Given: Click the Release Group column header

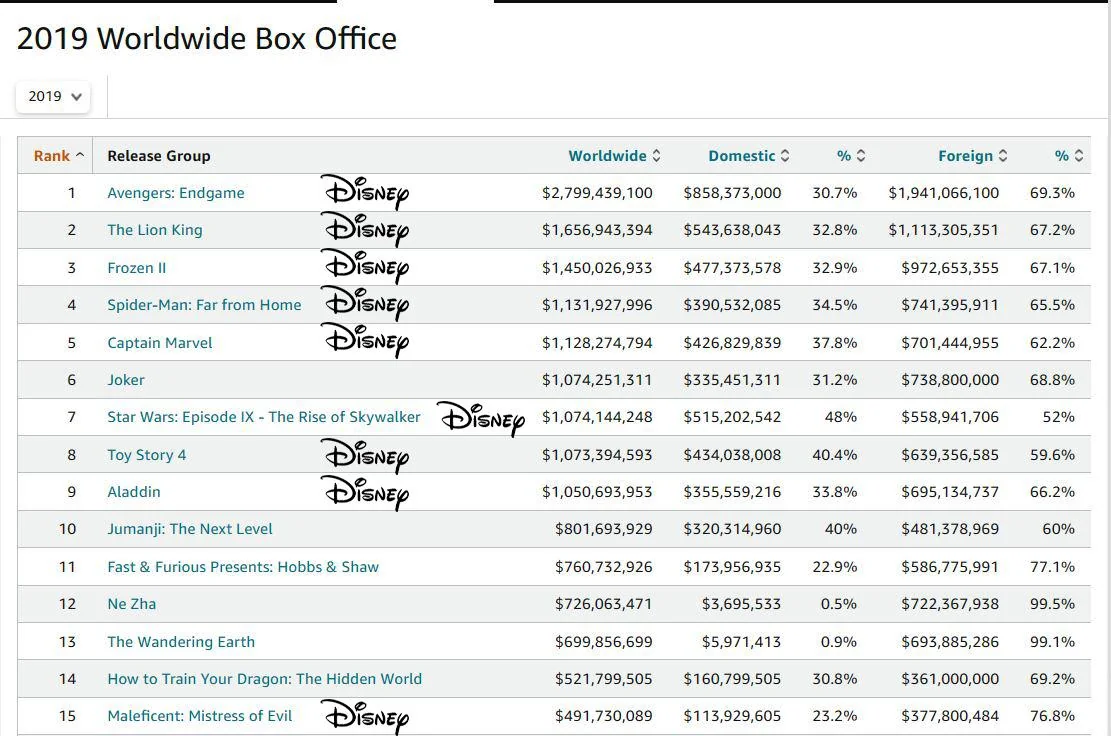Looking at the screenshot, I should [159, 155].
